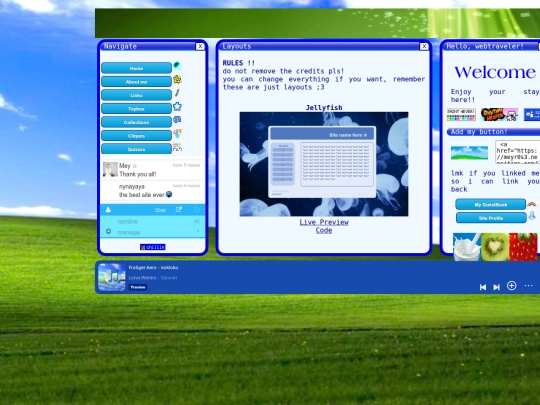Viewport: 540px width, 405px height.
Task: Open the Links navigation button
Action: (x=136, y=95)
